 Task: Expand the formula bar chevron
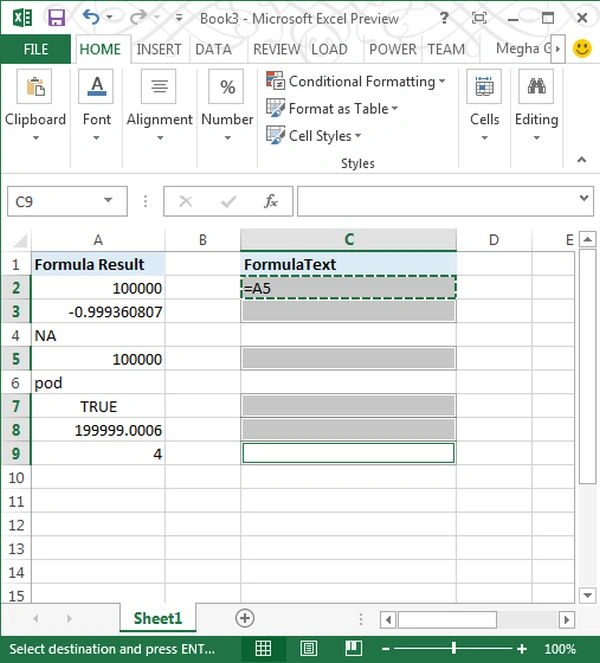click(584, 198)
